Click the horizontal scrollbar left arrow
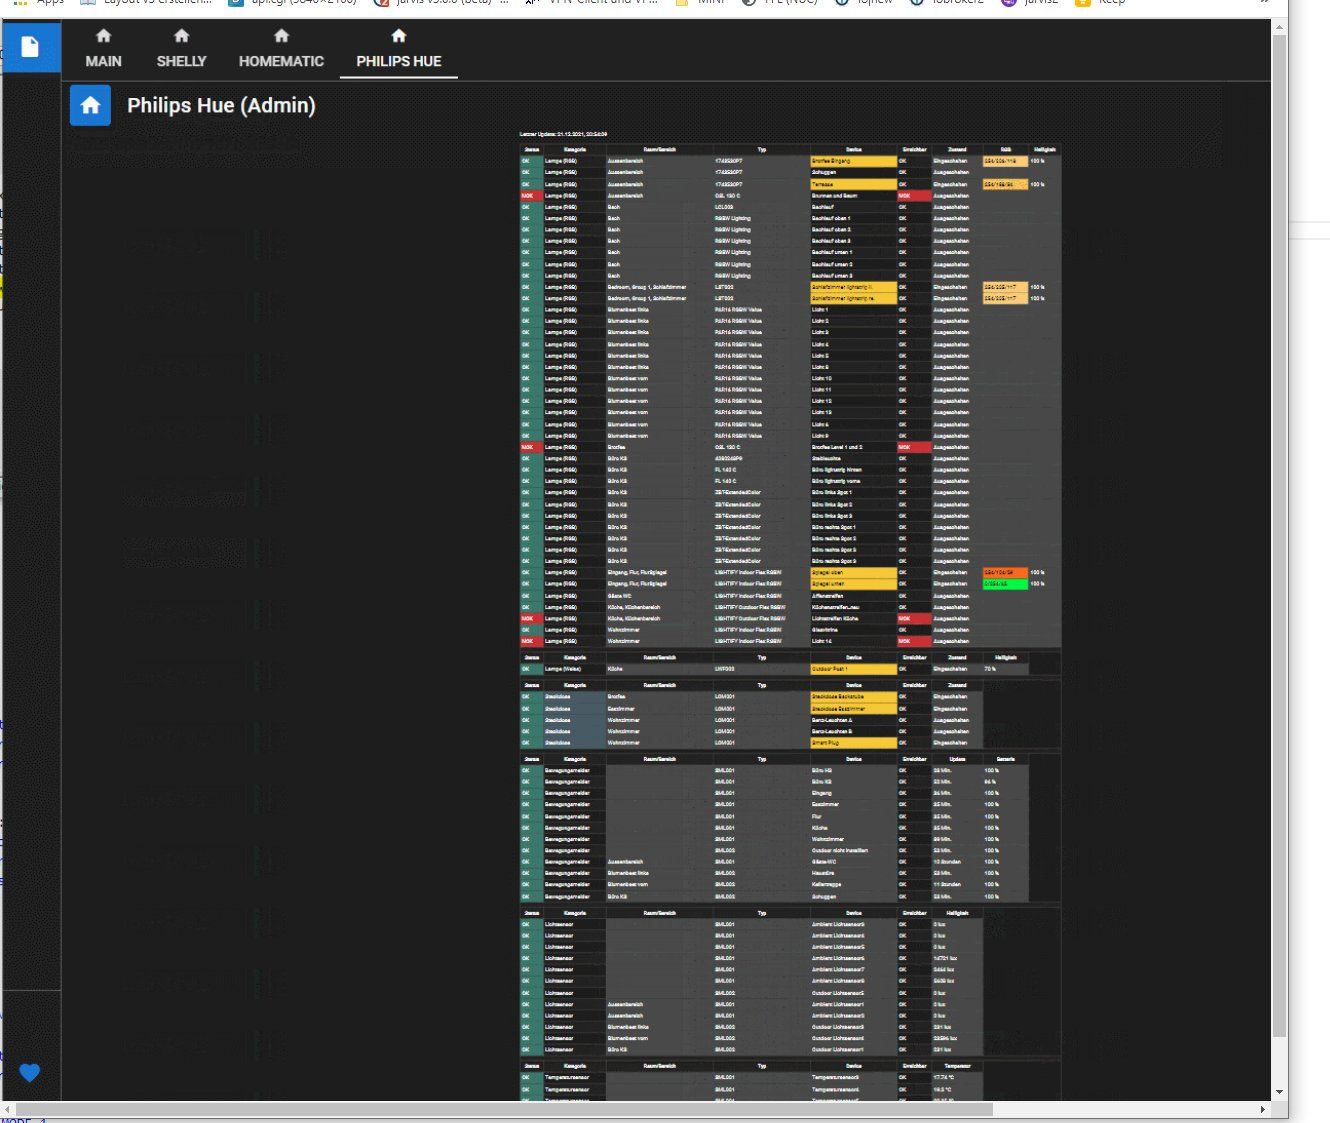The image size is (1330, 1123). (x=8, y=1109)
